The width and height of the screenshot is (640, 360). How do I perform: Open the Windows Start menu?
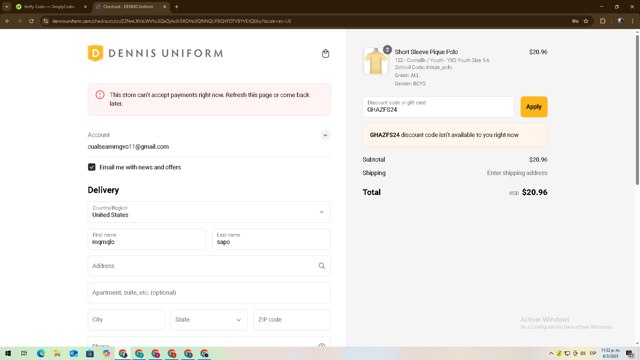(x=8, y=353)
